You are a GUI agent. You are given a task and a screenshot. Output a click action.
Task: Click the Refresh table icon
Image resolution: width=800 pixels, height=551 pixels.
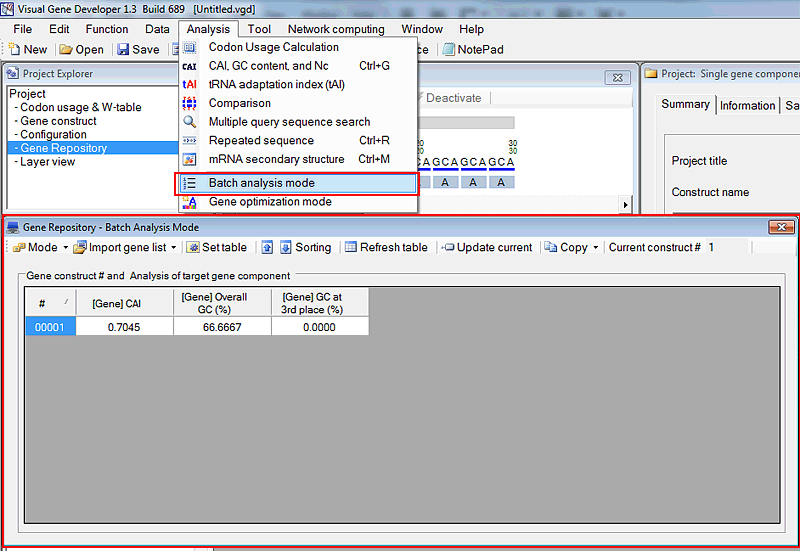coord(351,247)
